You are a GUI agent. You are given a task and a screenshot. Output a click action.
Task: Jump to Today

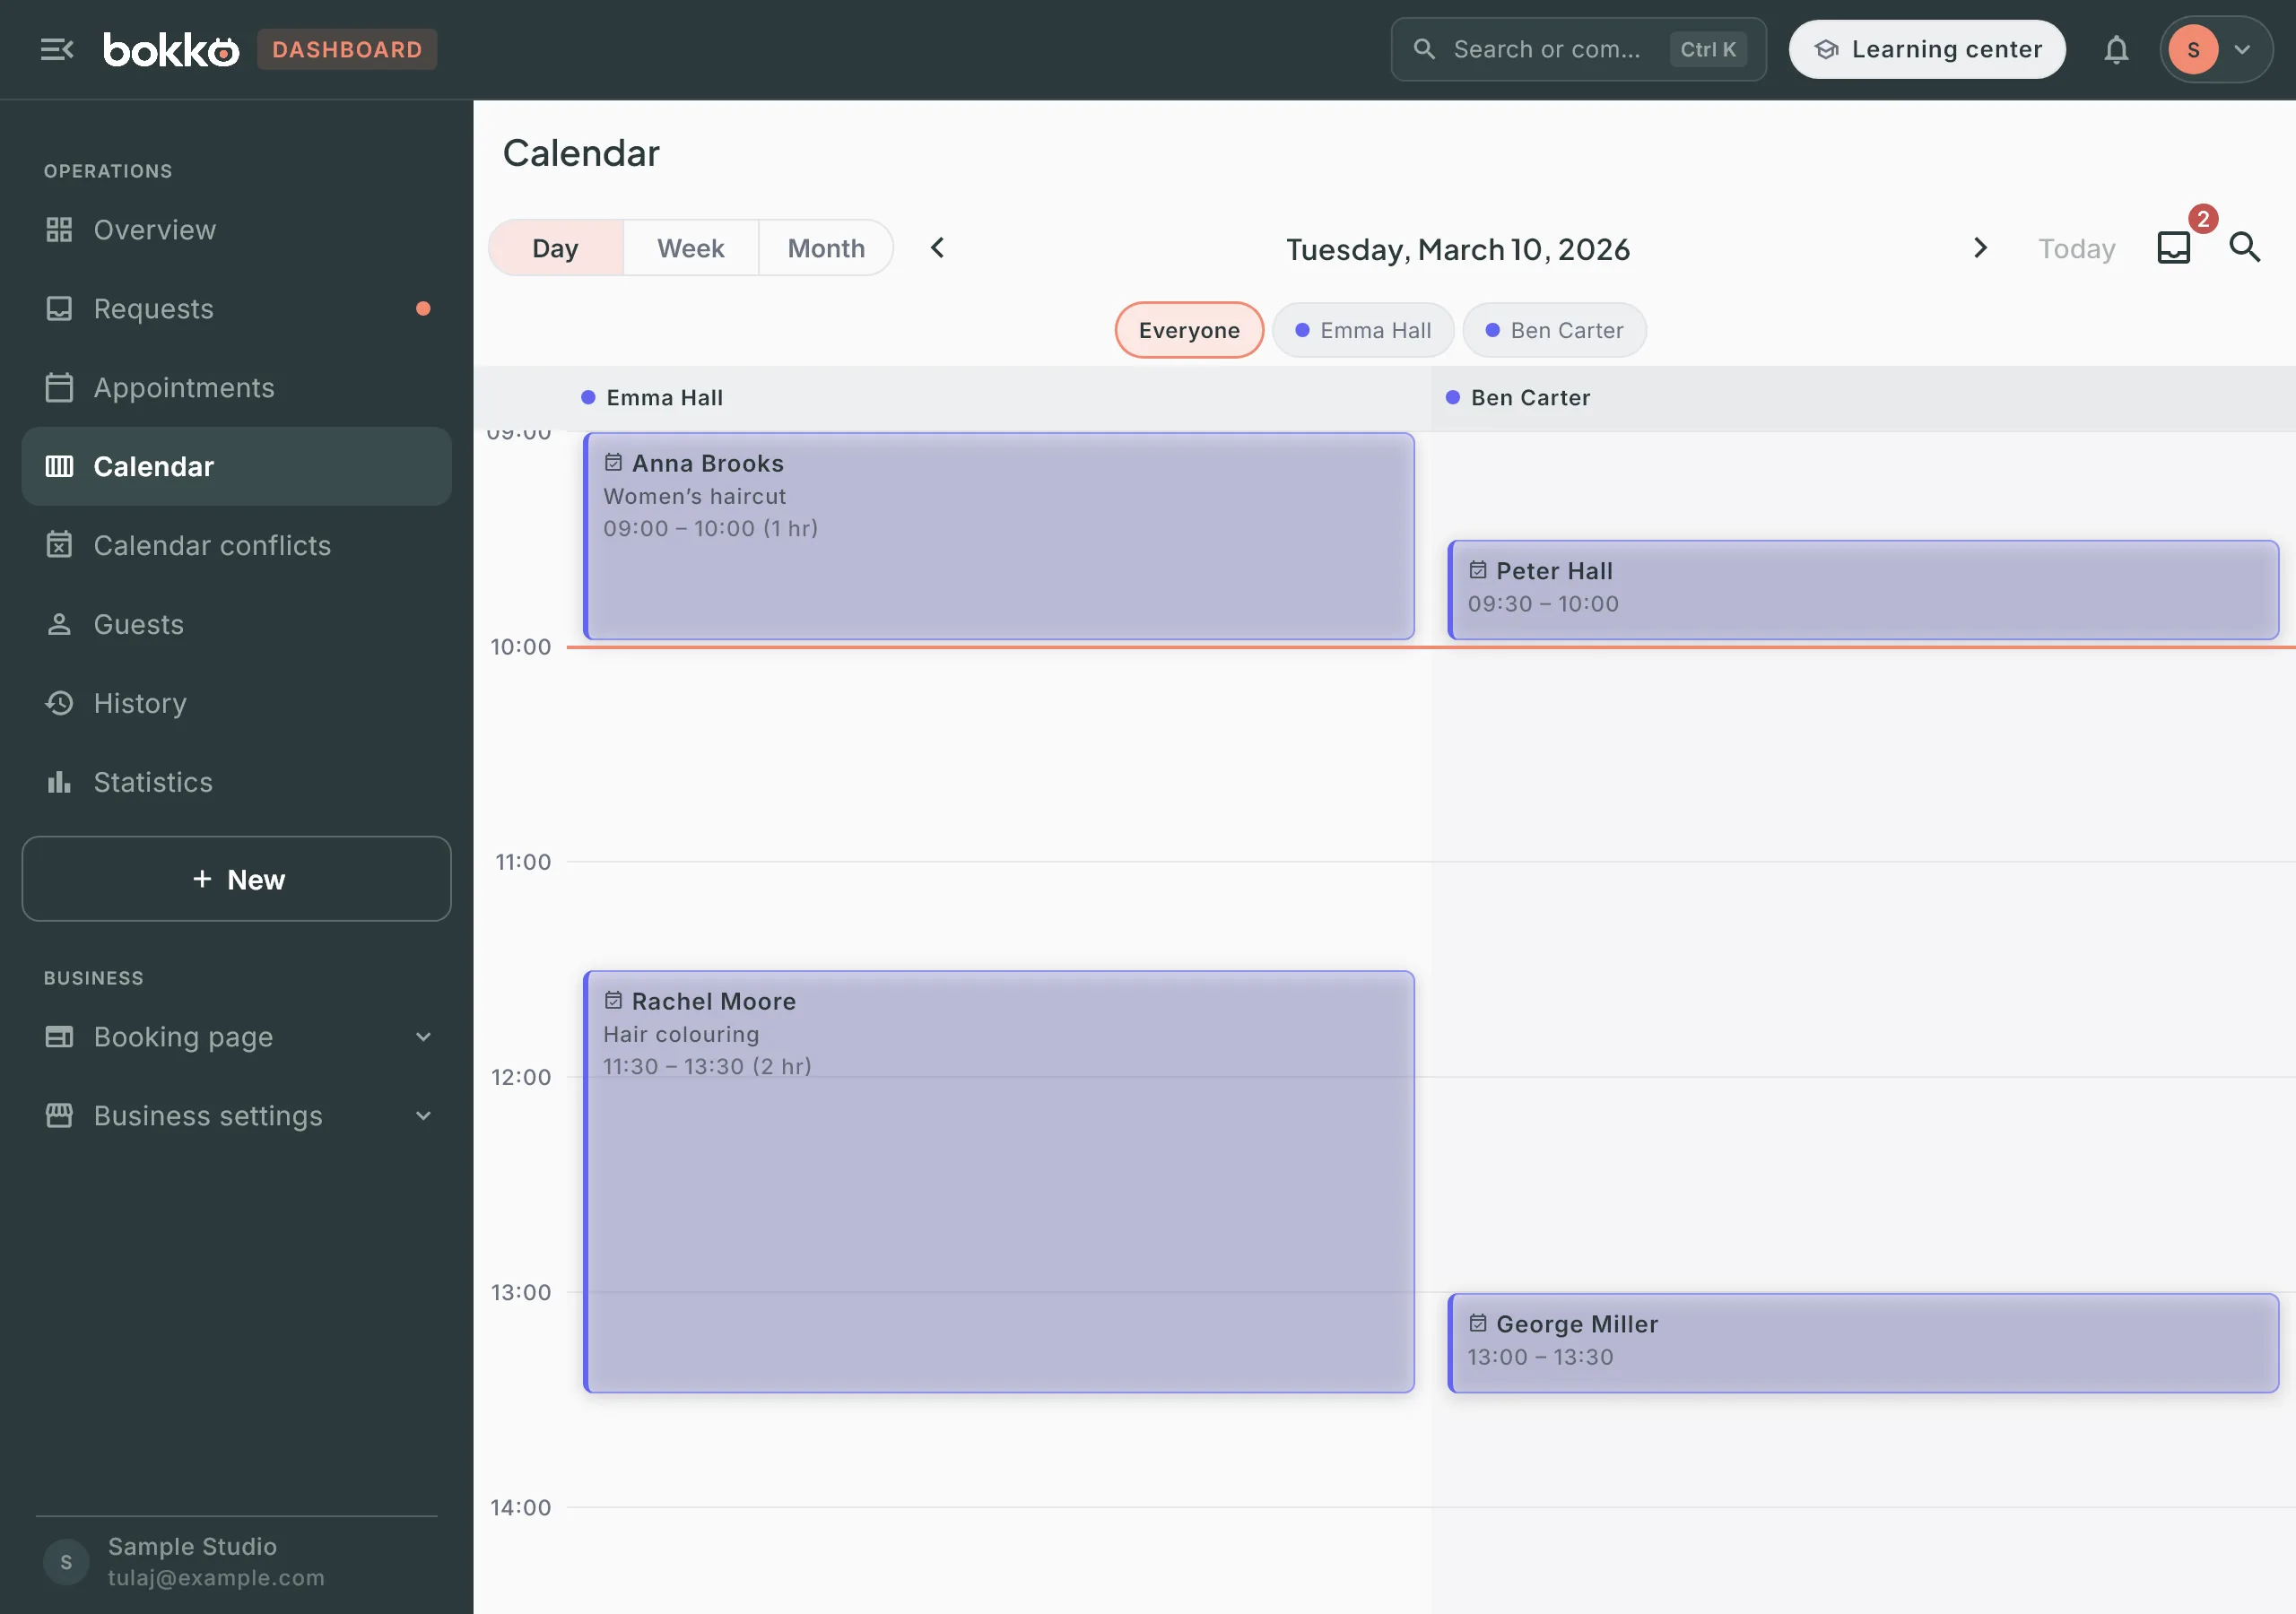2077,248
